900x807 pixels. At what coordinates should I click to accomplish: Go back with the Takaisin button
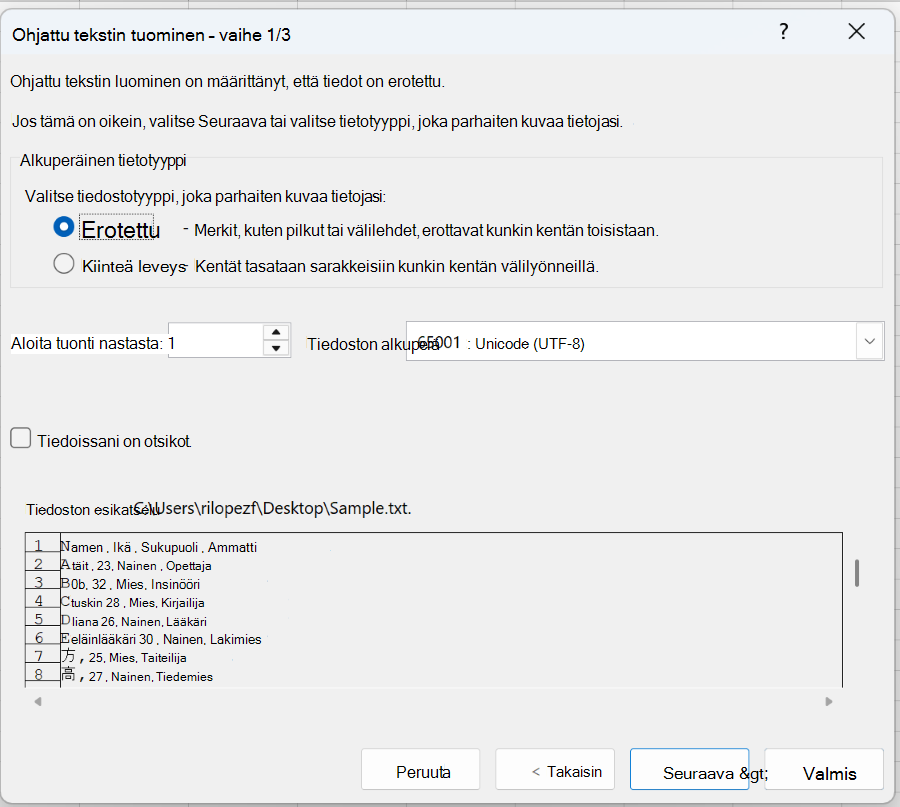point(555,770)
